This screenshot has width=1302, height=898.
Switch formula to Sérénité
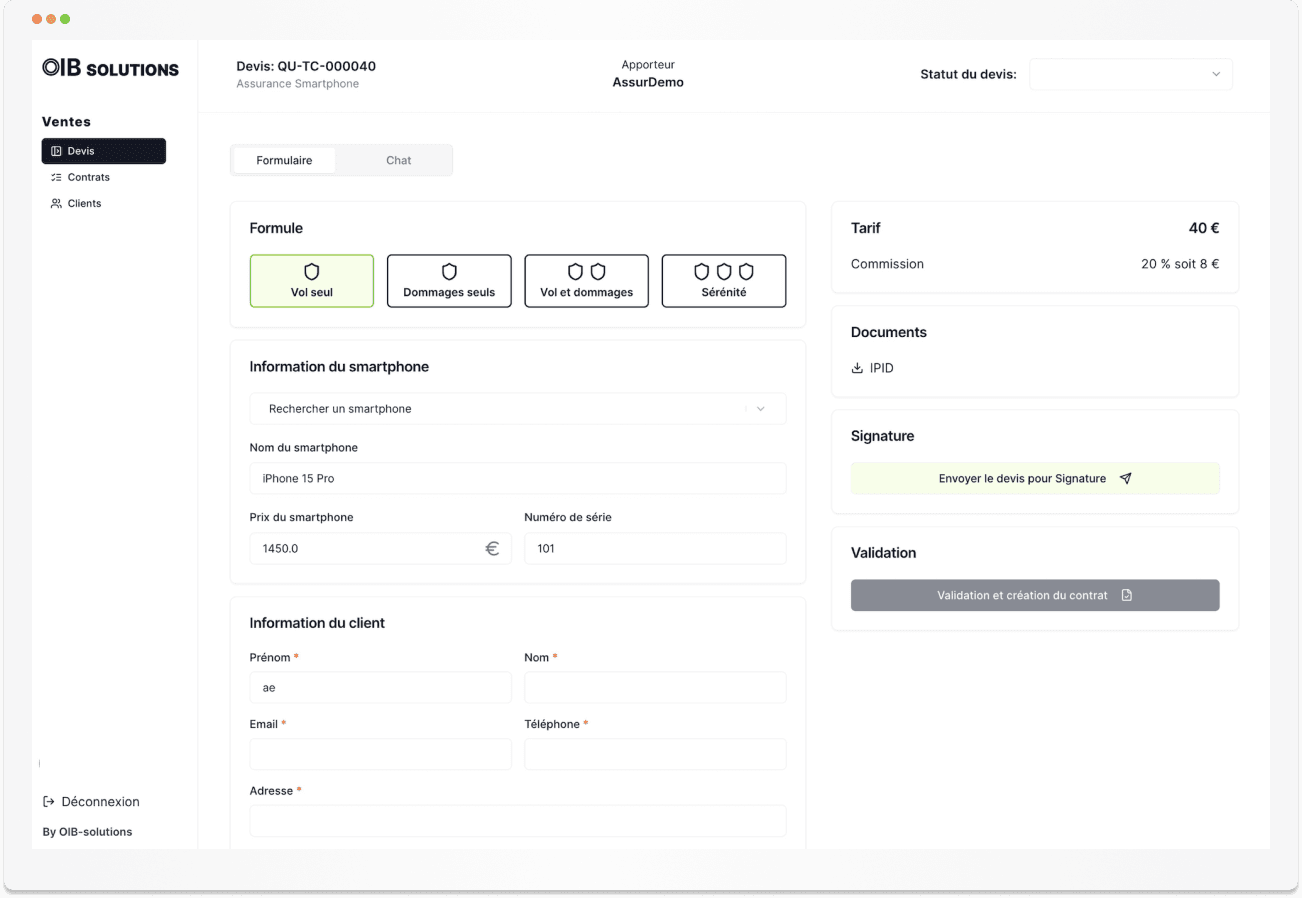click(723, 280)
